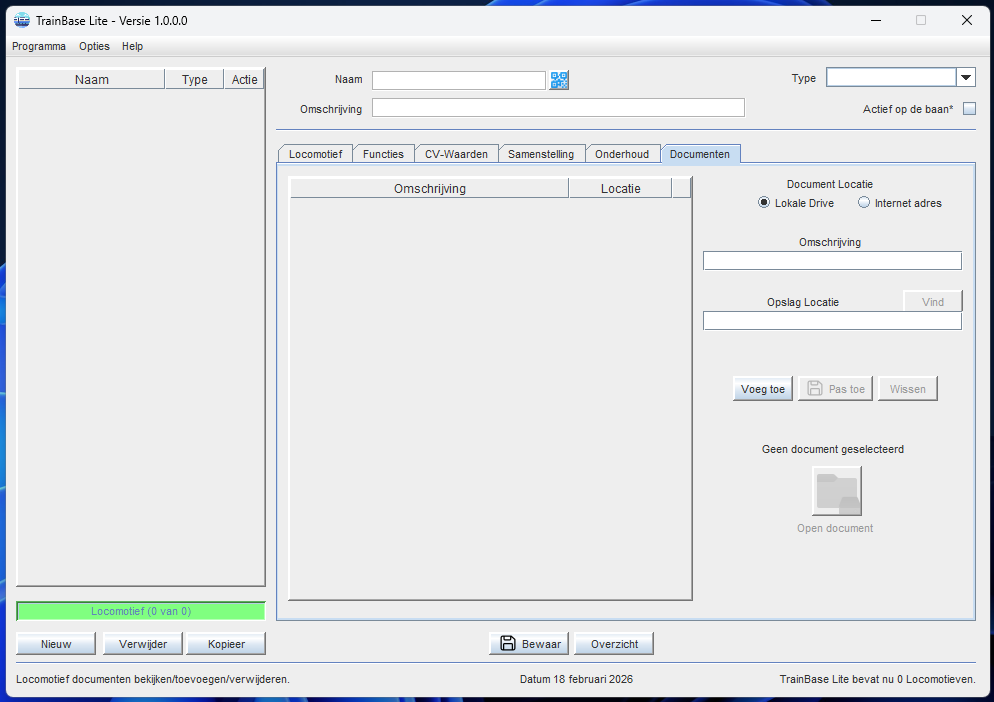Open the Programma menu

coord(39,46)
